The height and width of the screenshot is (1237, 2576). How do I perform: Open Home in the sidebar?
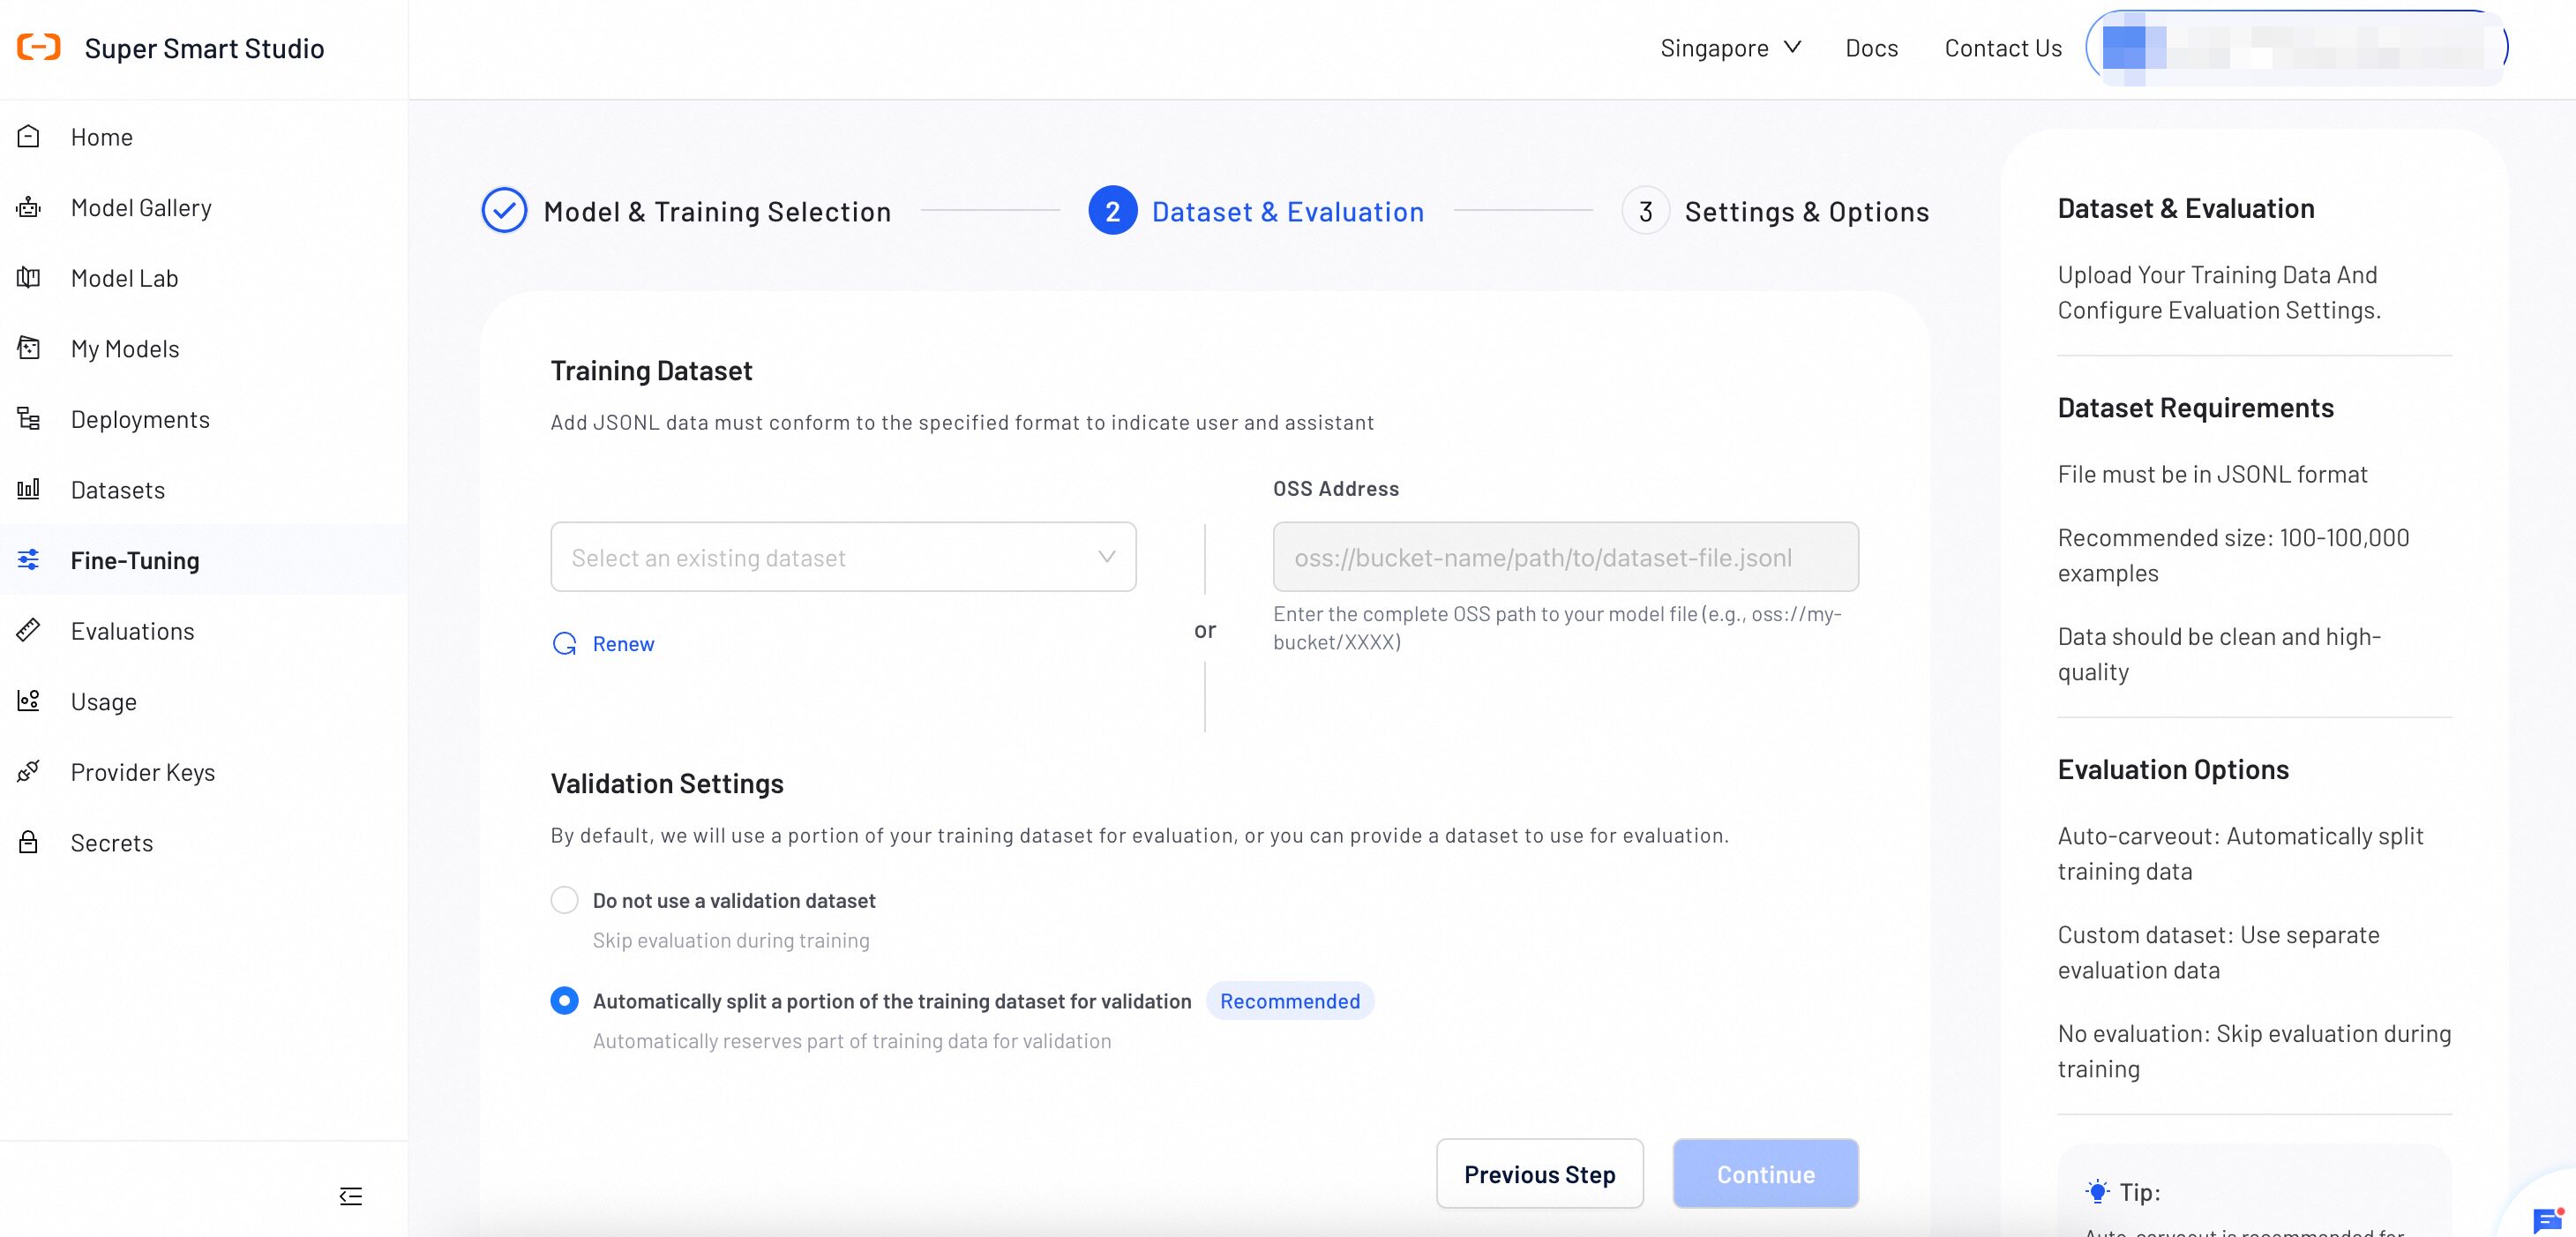204,137
